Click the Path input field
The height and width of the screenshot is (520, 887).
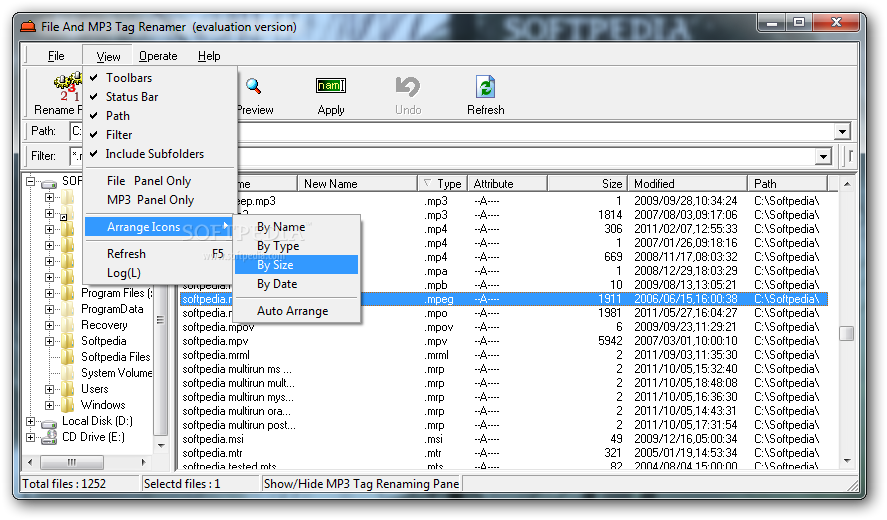point(459,132)
